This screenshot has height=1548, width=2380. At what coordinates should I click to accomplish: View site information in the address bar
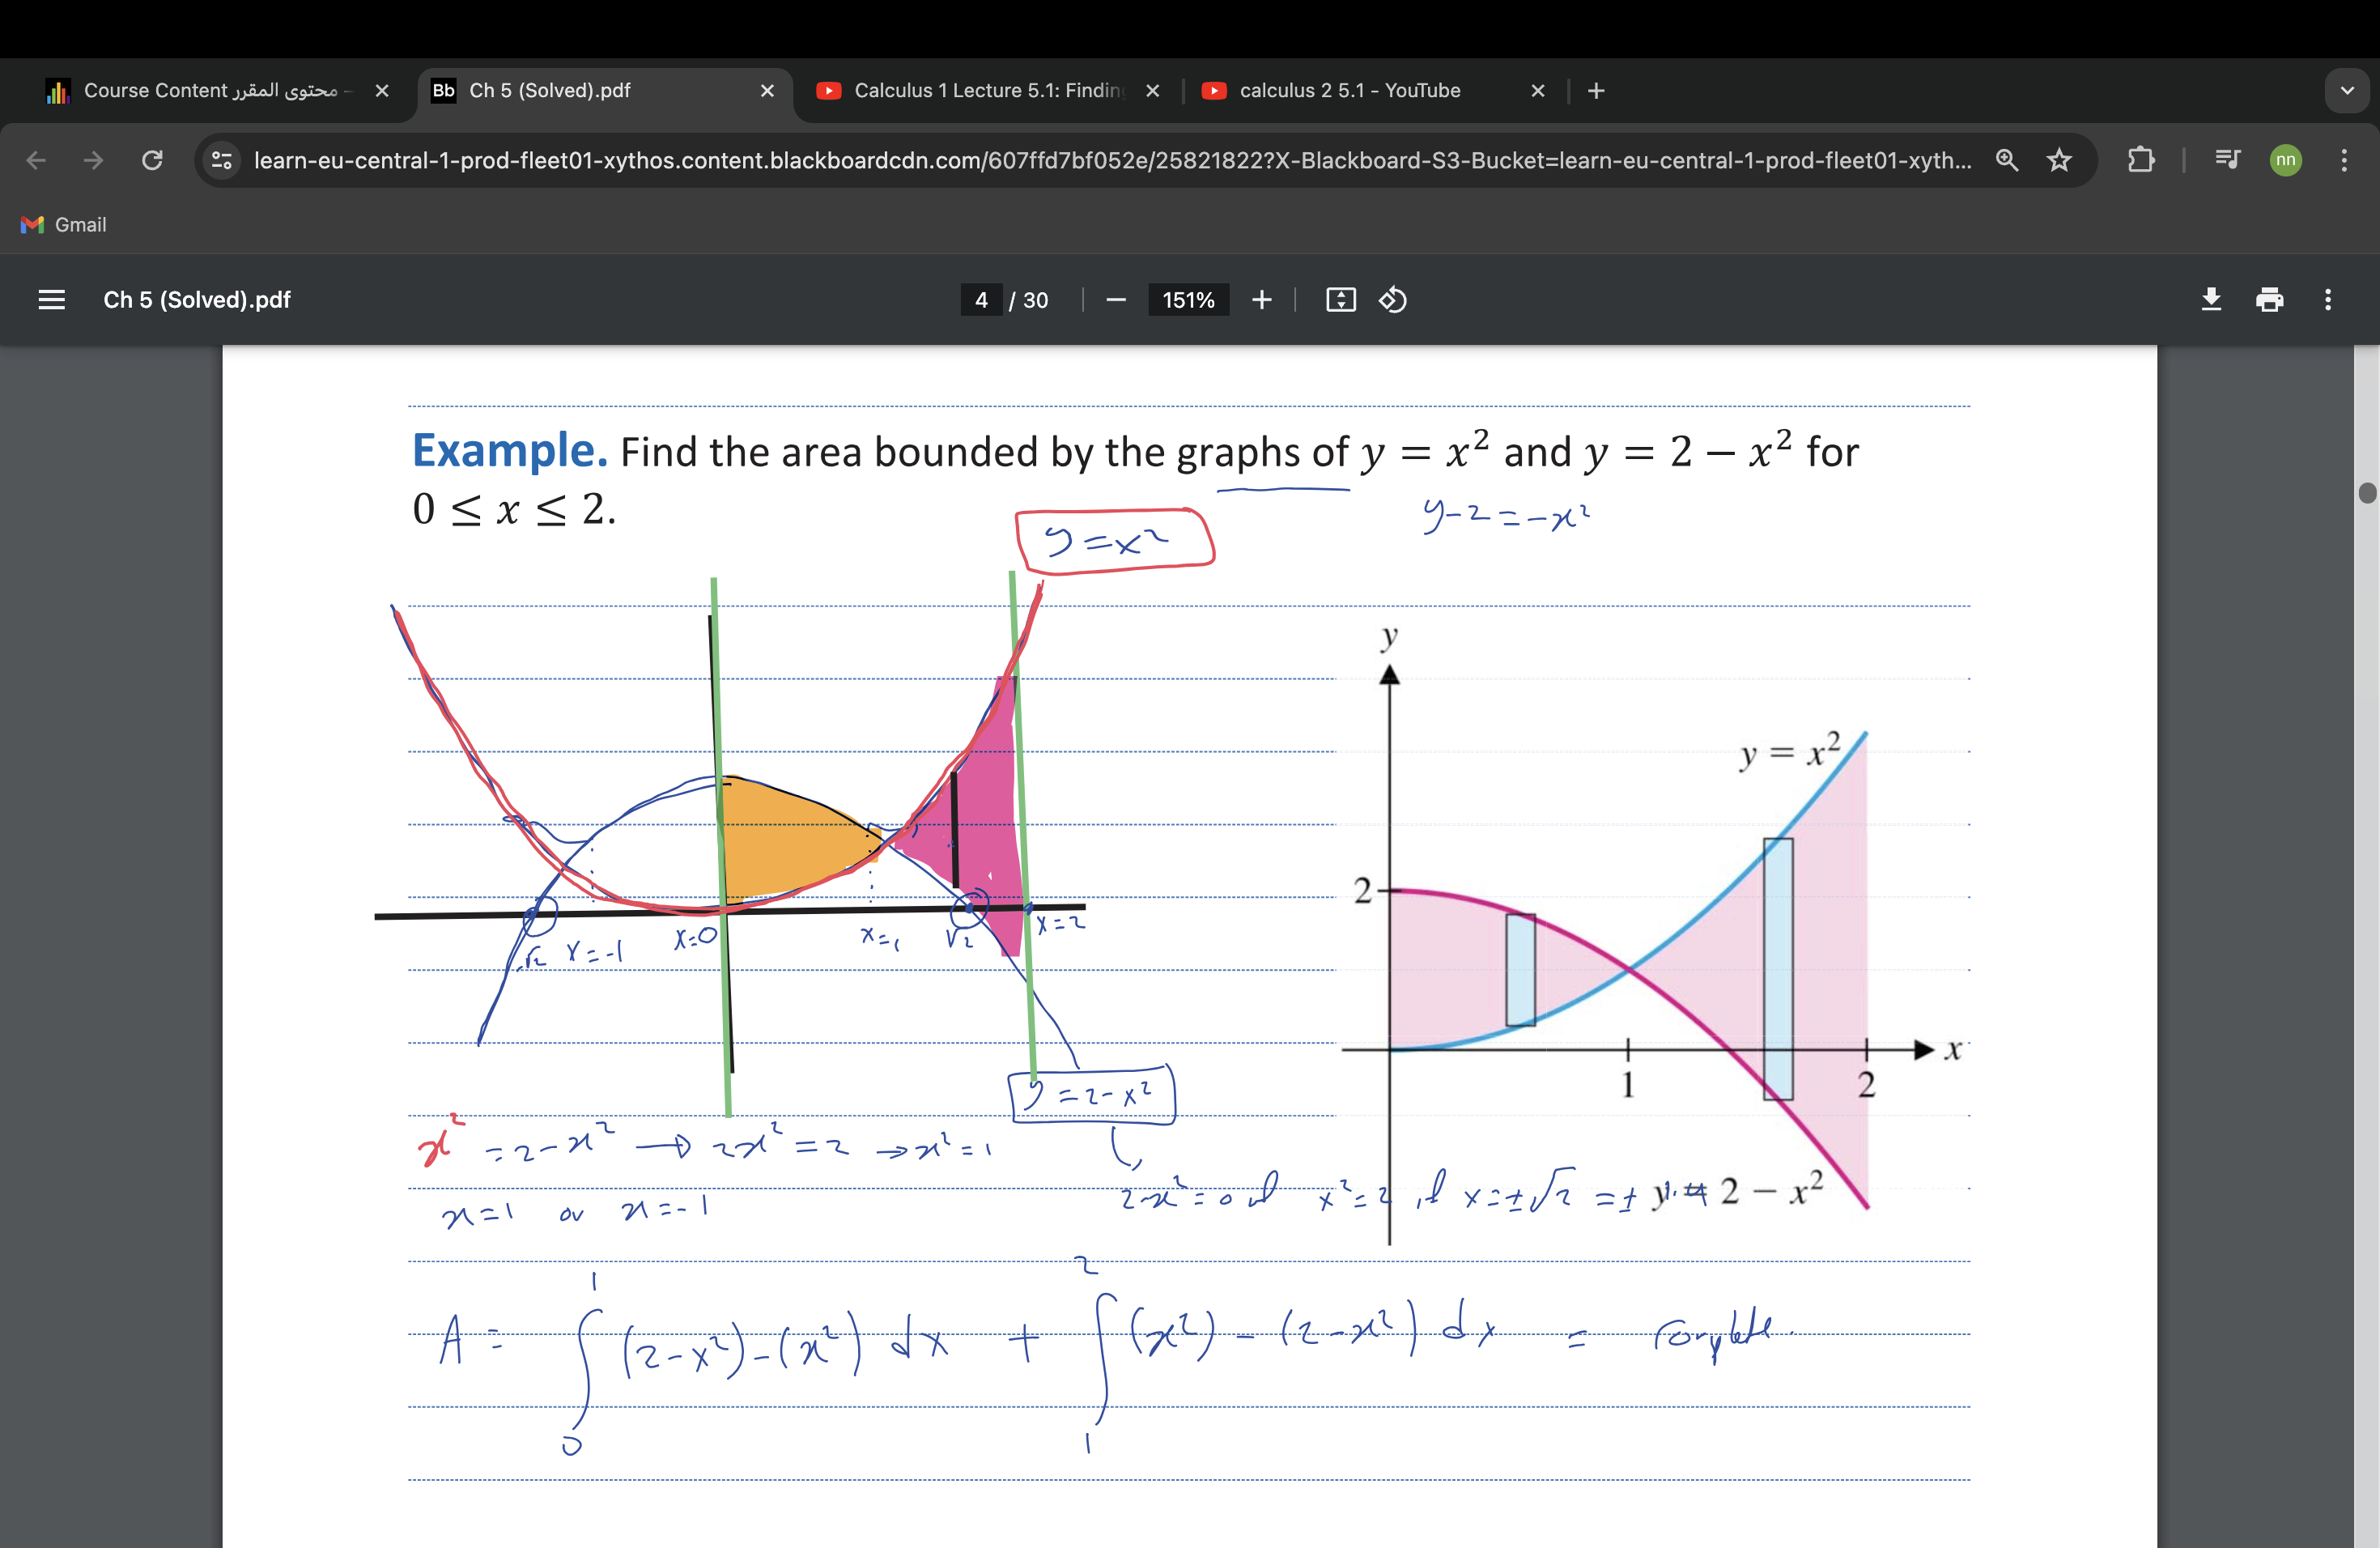click(x=221, y=160)
